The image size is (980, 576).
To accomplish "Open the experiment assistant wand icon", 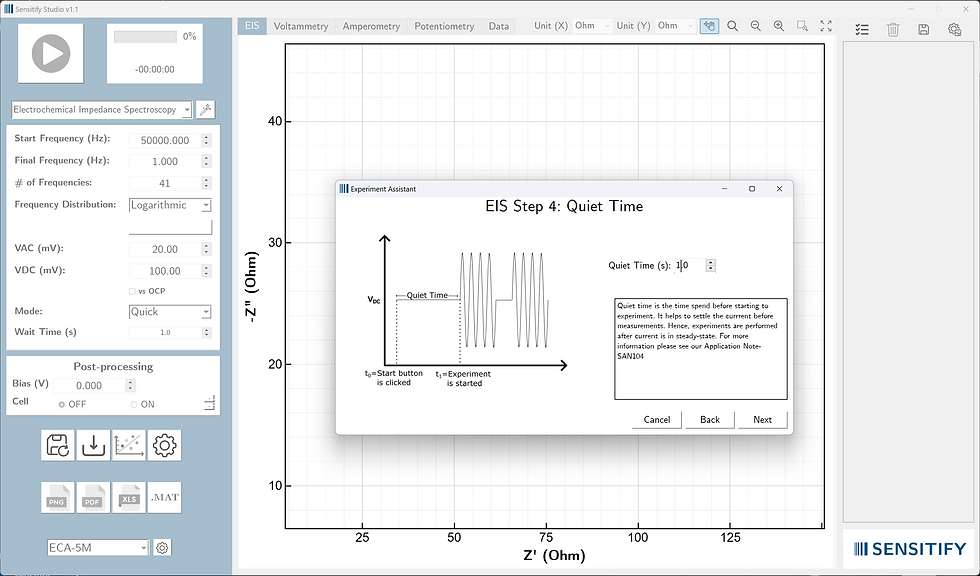I will pos(205,109).
